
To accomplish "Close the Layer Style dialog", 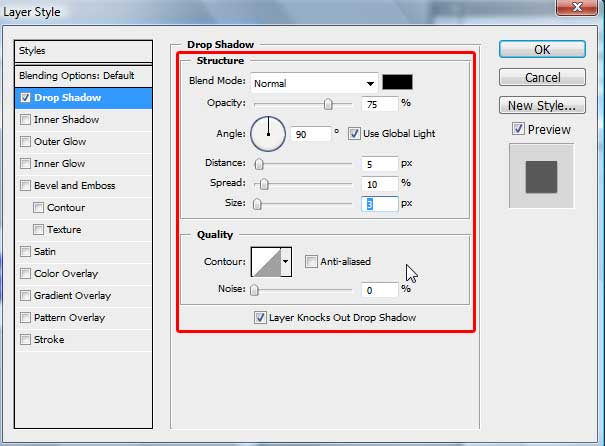I will click(577, 7).
